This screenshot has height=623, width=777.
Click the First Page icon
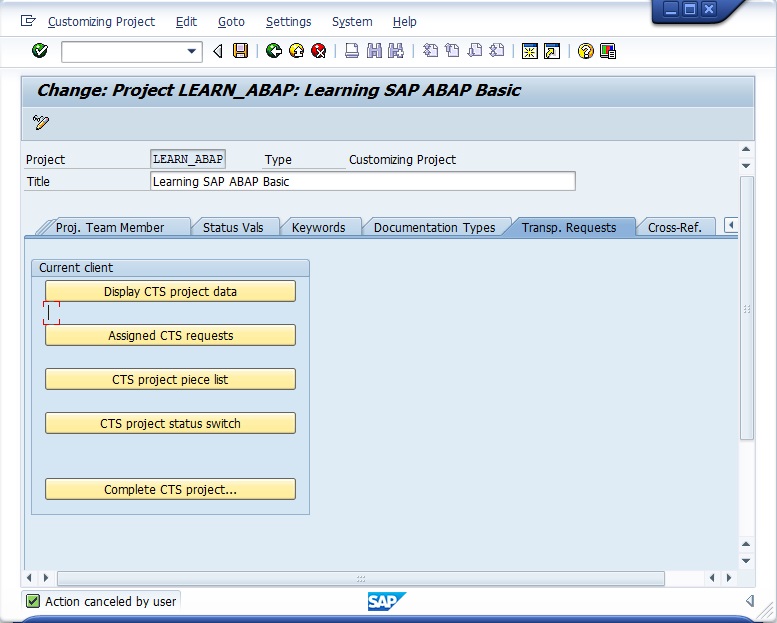coord(430,51)
